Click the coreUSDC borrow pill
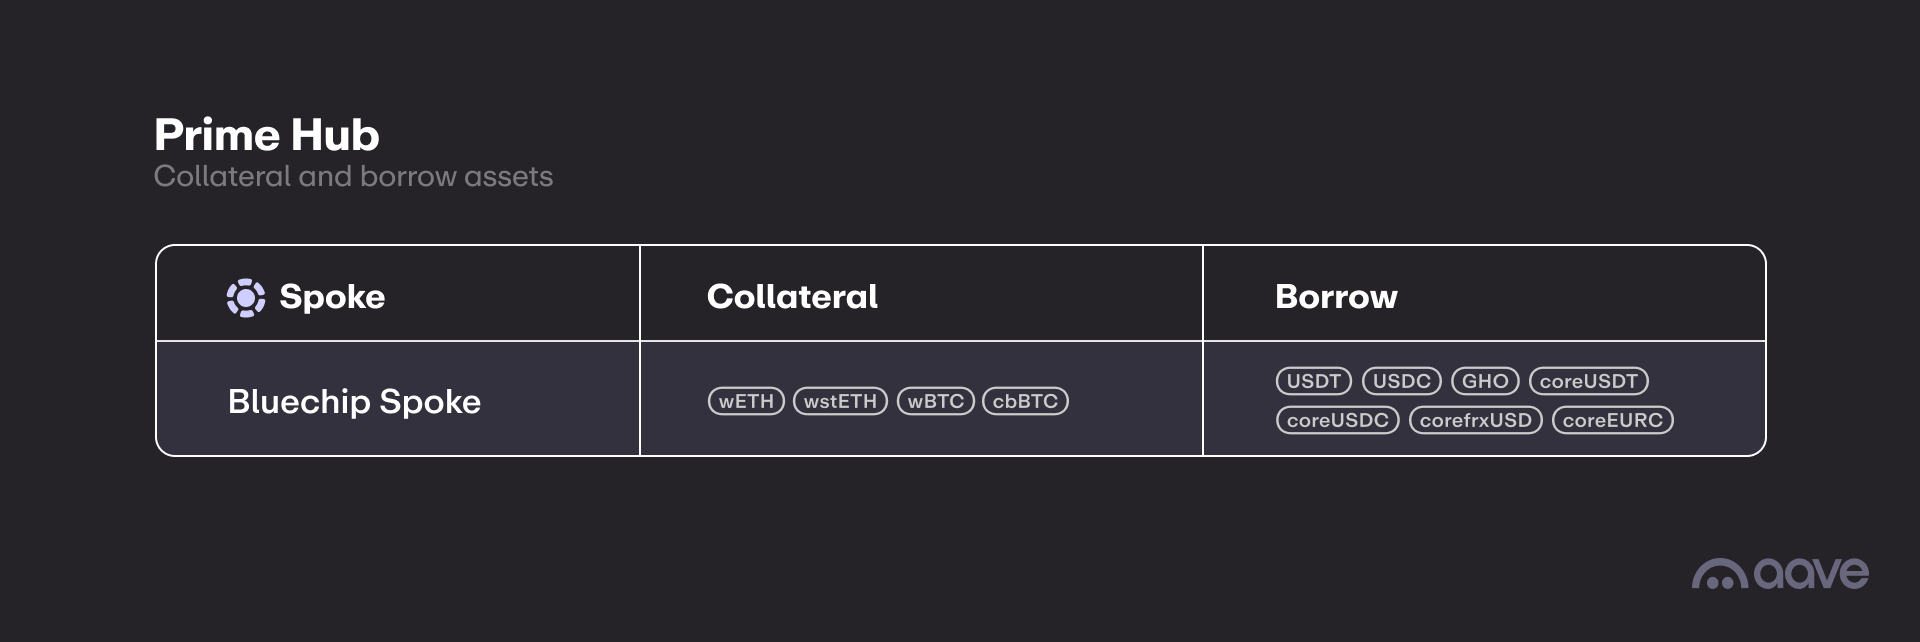Image resolution: width=1920 pixels, height=642 pixels. [x=1337, y=420]
